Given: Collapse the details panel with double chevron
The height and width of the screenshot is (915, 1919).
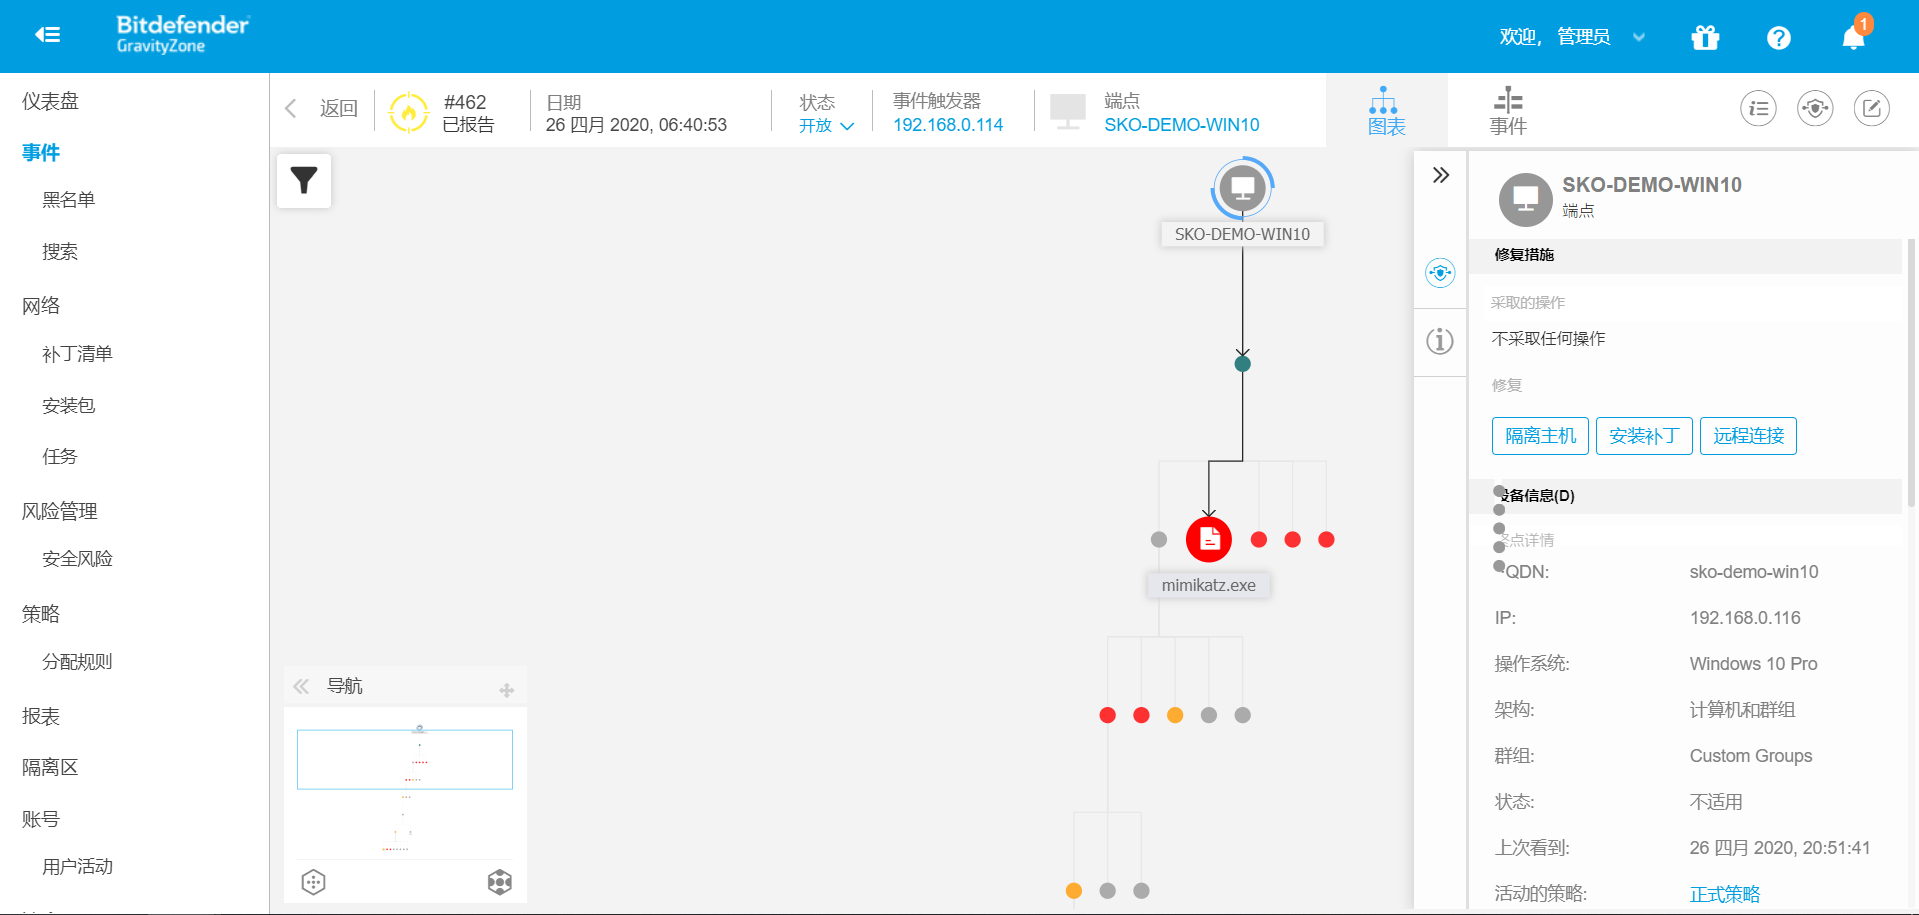Looking at the screenshot, I should pyautogui.click(x=1440, y=175).
